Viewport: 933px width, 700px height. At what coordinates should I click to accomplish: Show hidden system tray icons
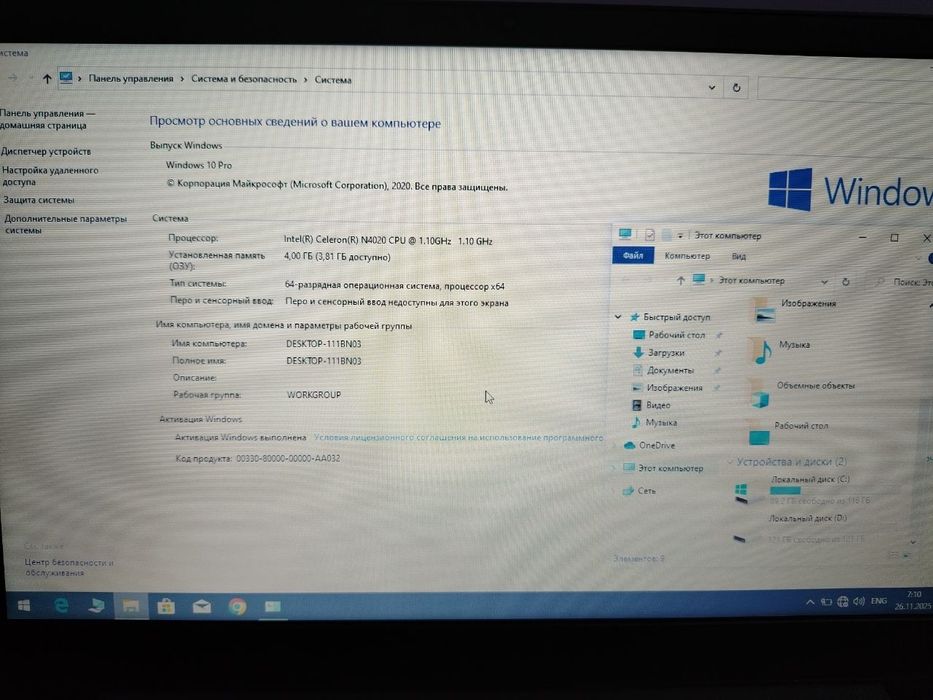[810, 602]
